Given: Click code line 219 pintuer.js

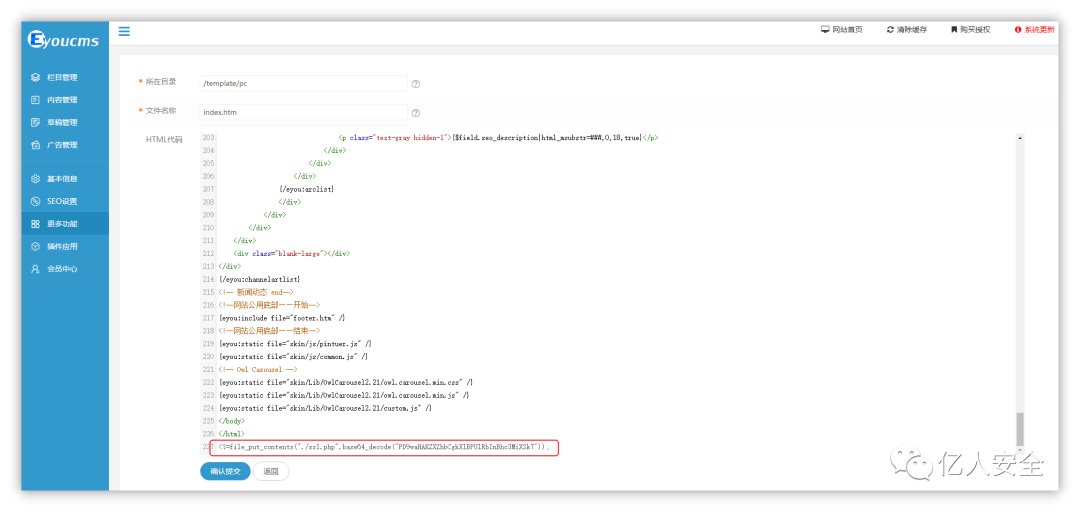Looking at the screenshot, I should coord(295,343).
